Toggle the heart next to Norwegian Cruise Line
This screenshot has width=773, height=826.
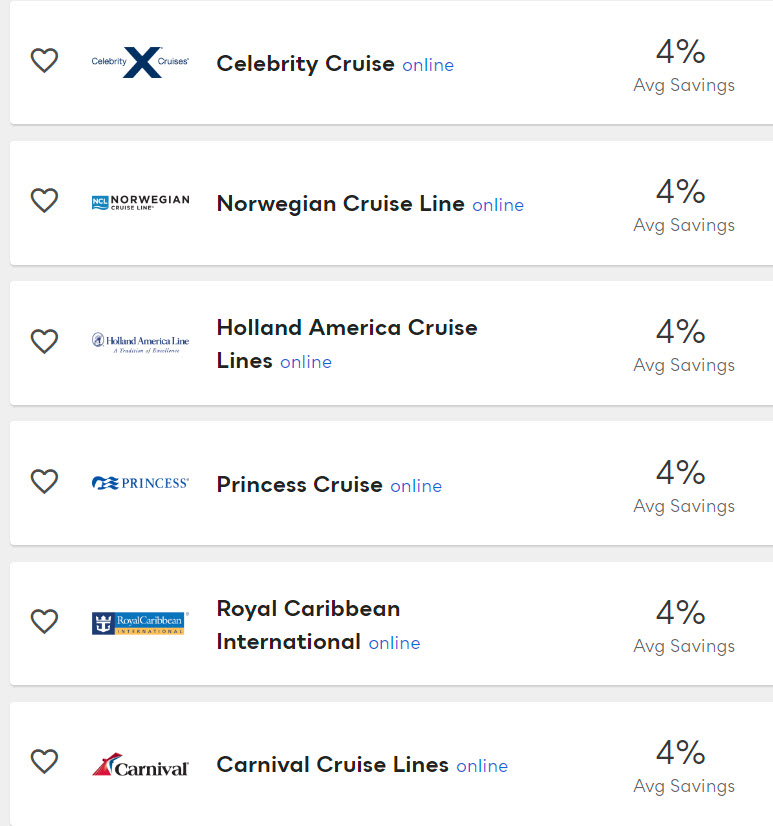[44, 201]
